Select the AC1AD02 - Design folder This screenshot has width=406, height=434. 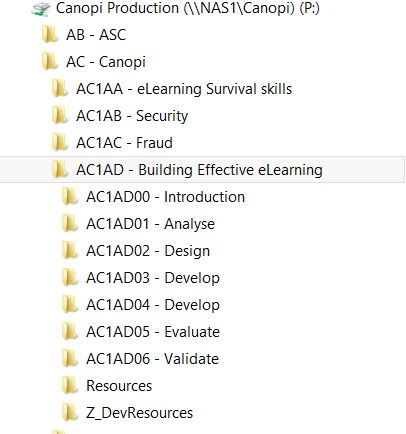coord(148,251)
